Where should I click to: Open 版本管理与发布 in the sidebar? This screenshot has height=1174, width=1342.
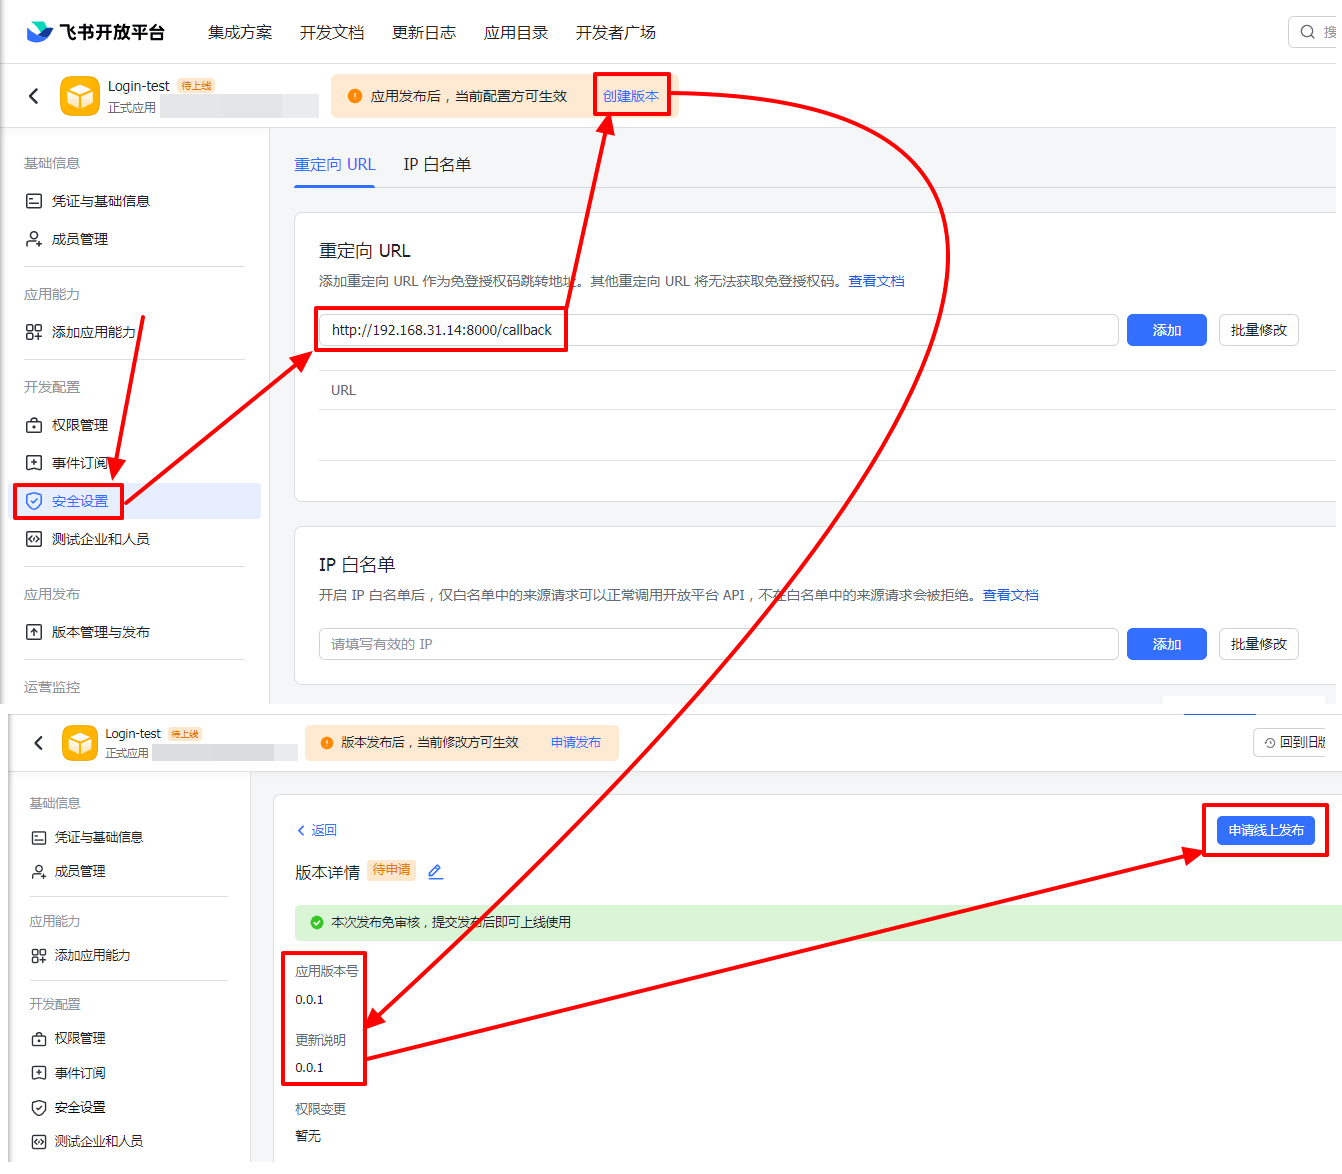pos(100,632)
